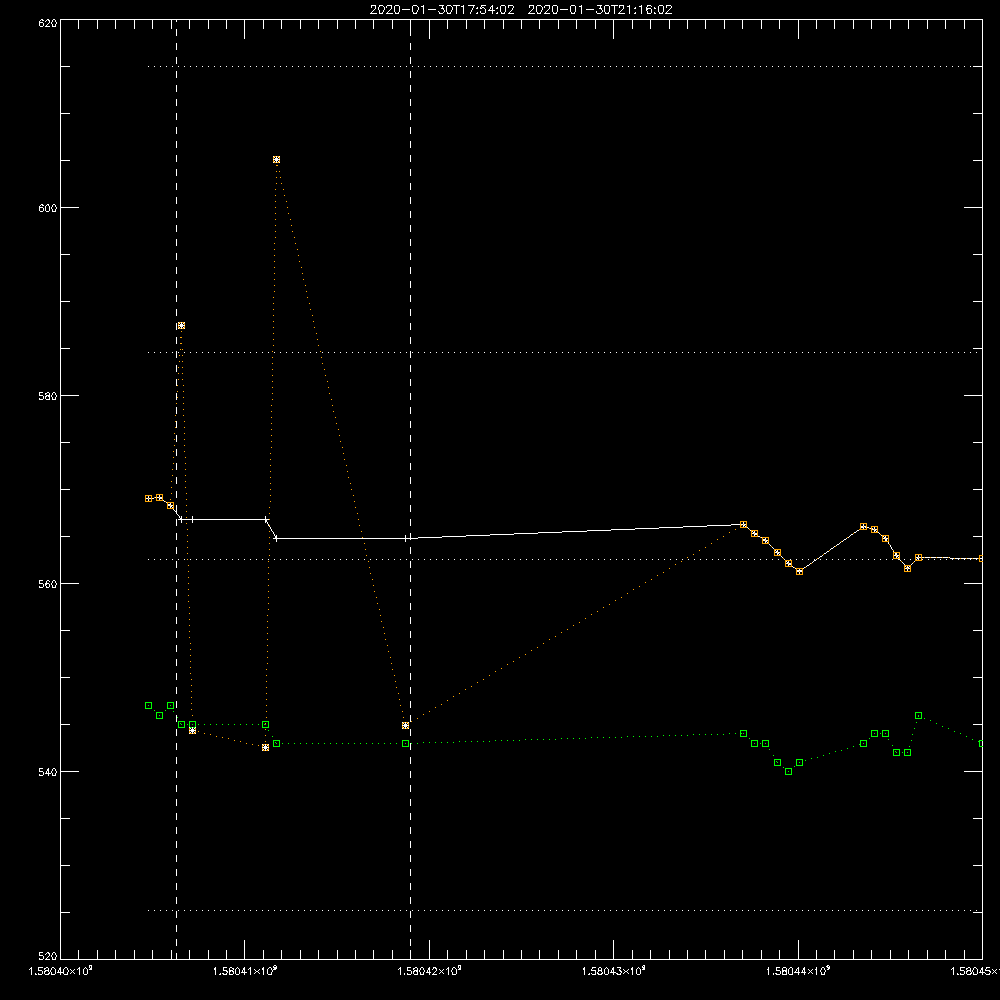Image resolution: width=1000 pixels, height=1000 pixels.
Task: Click the x-axis label 1.58041×10⁹
Action: (x=245, y=971)
